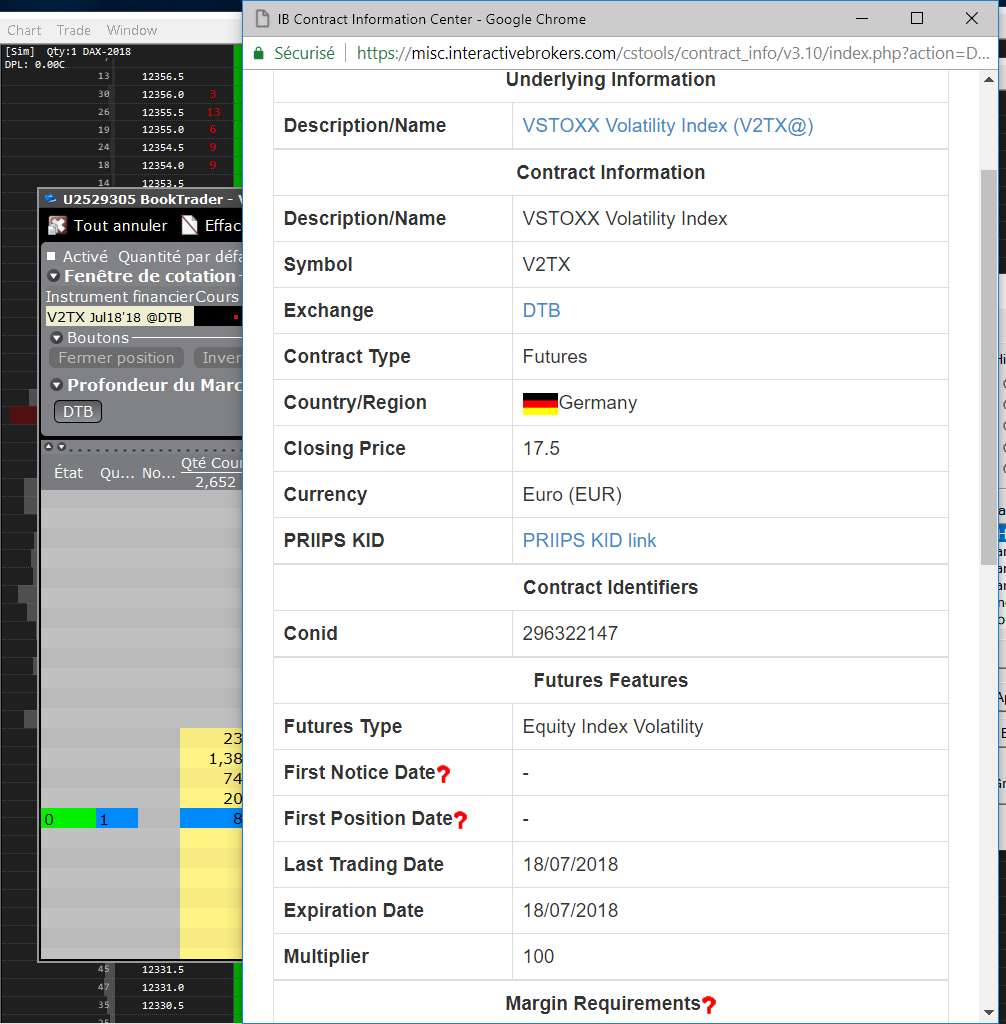Image resolution: width=1006 pixels, height=1024 pixels.
Task: Click the Sécurisé label in address bar
Action: [x=304, y=54]
